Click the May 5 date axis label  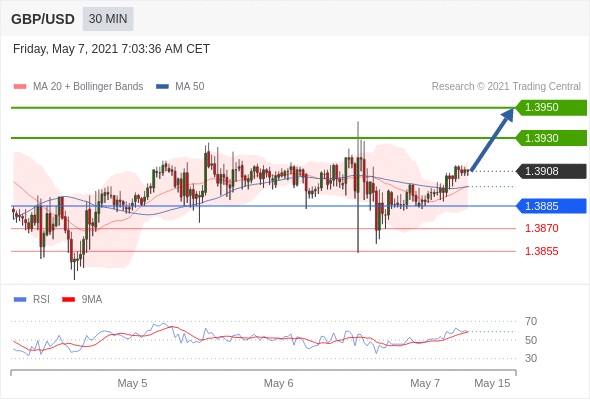click(x=132, y=383)
